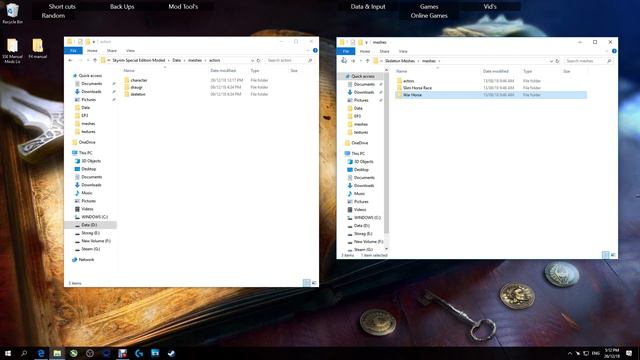Viewport: 640px width, 360px height.
Task: Sort by Name column in the actors window
Action: point(129,71)
